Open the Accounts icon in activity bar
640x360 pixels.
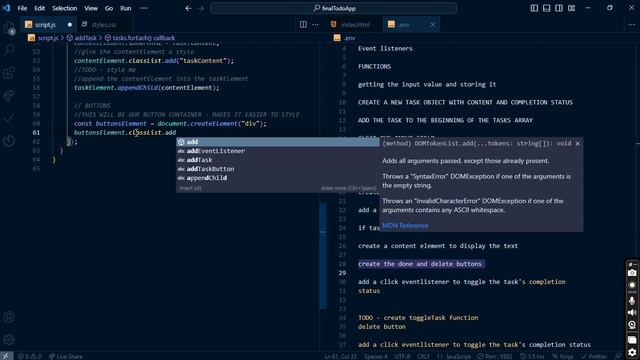(x=9, y=317)
